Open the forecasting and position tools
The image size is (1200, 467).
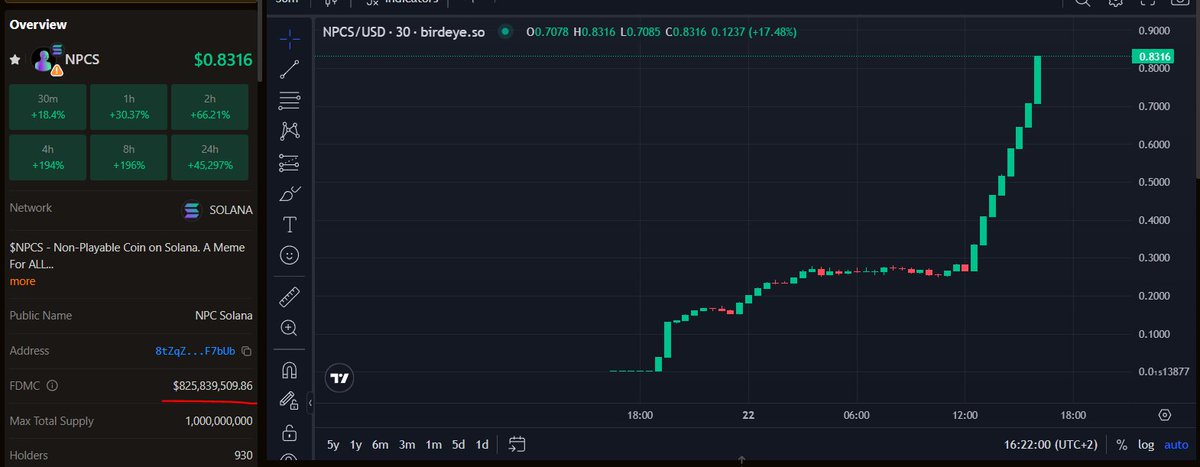pos(289,162)
